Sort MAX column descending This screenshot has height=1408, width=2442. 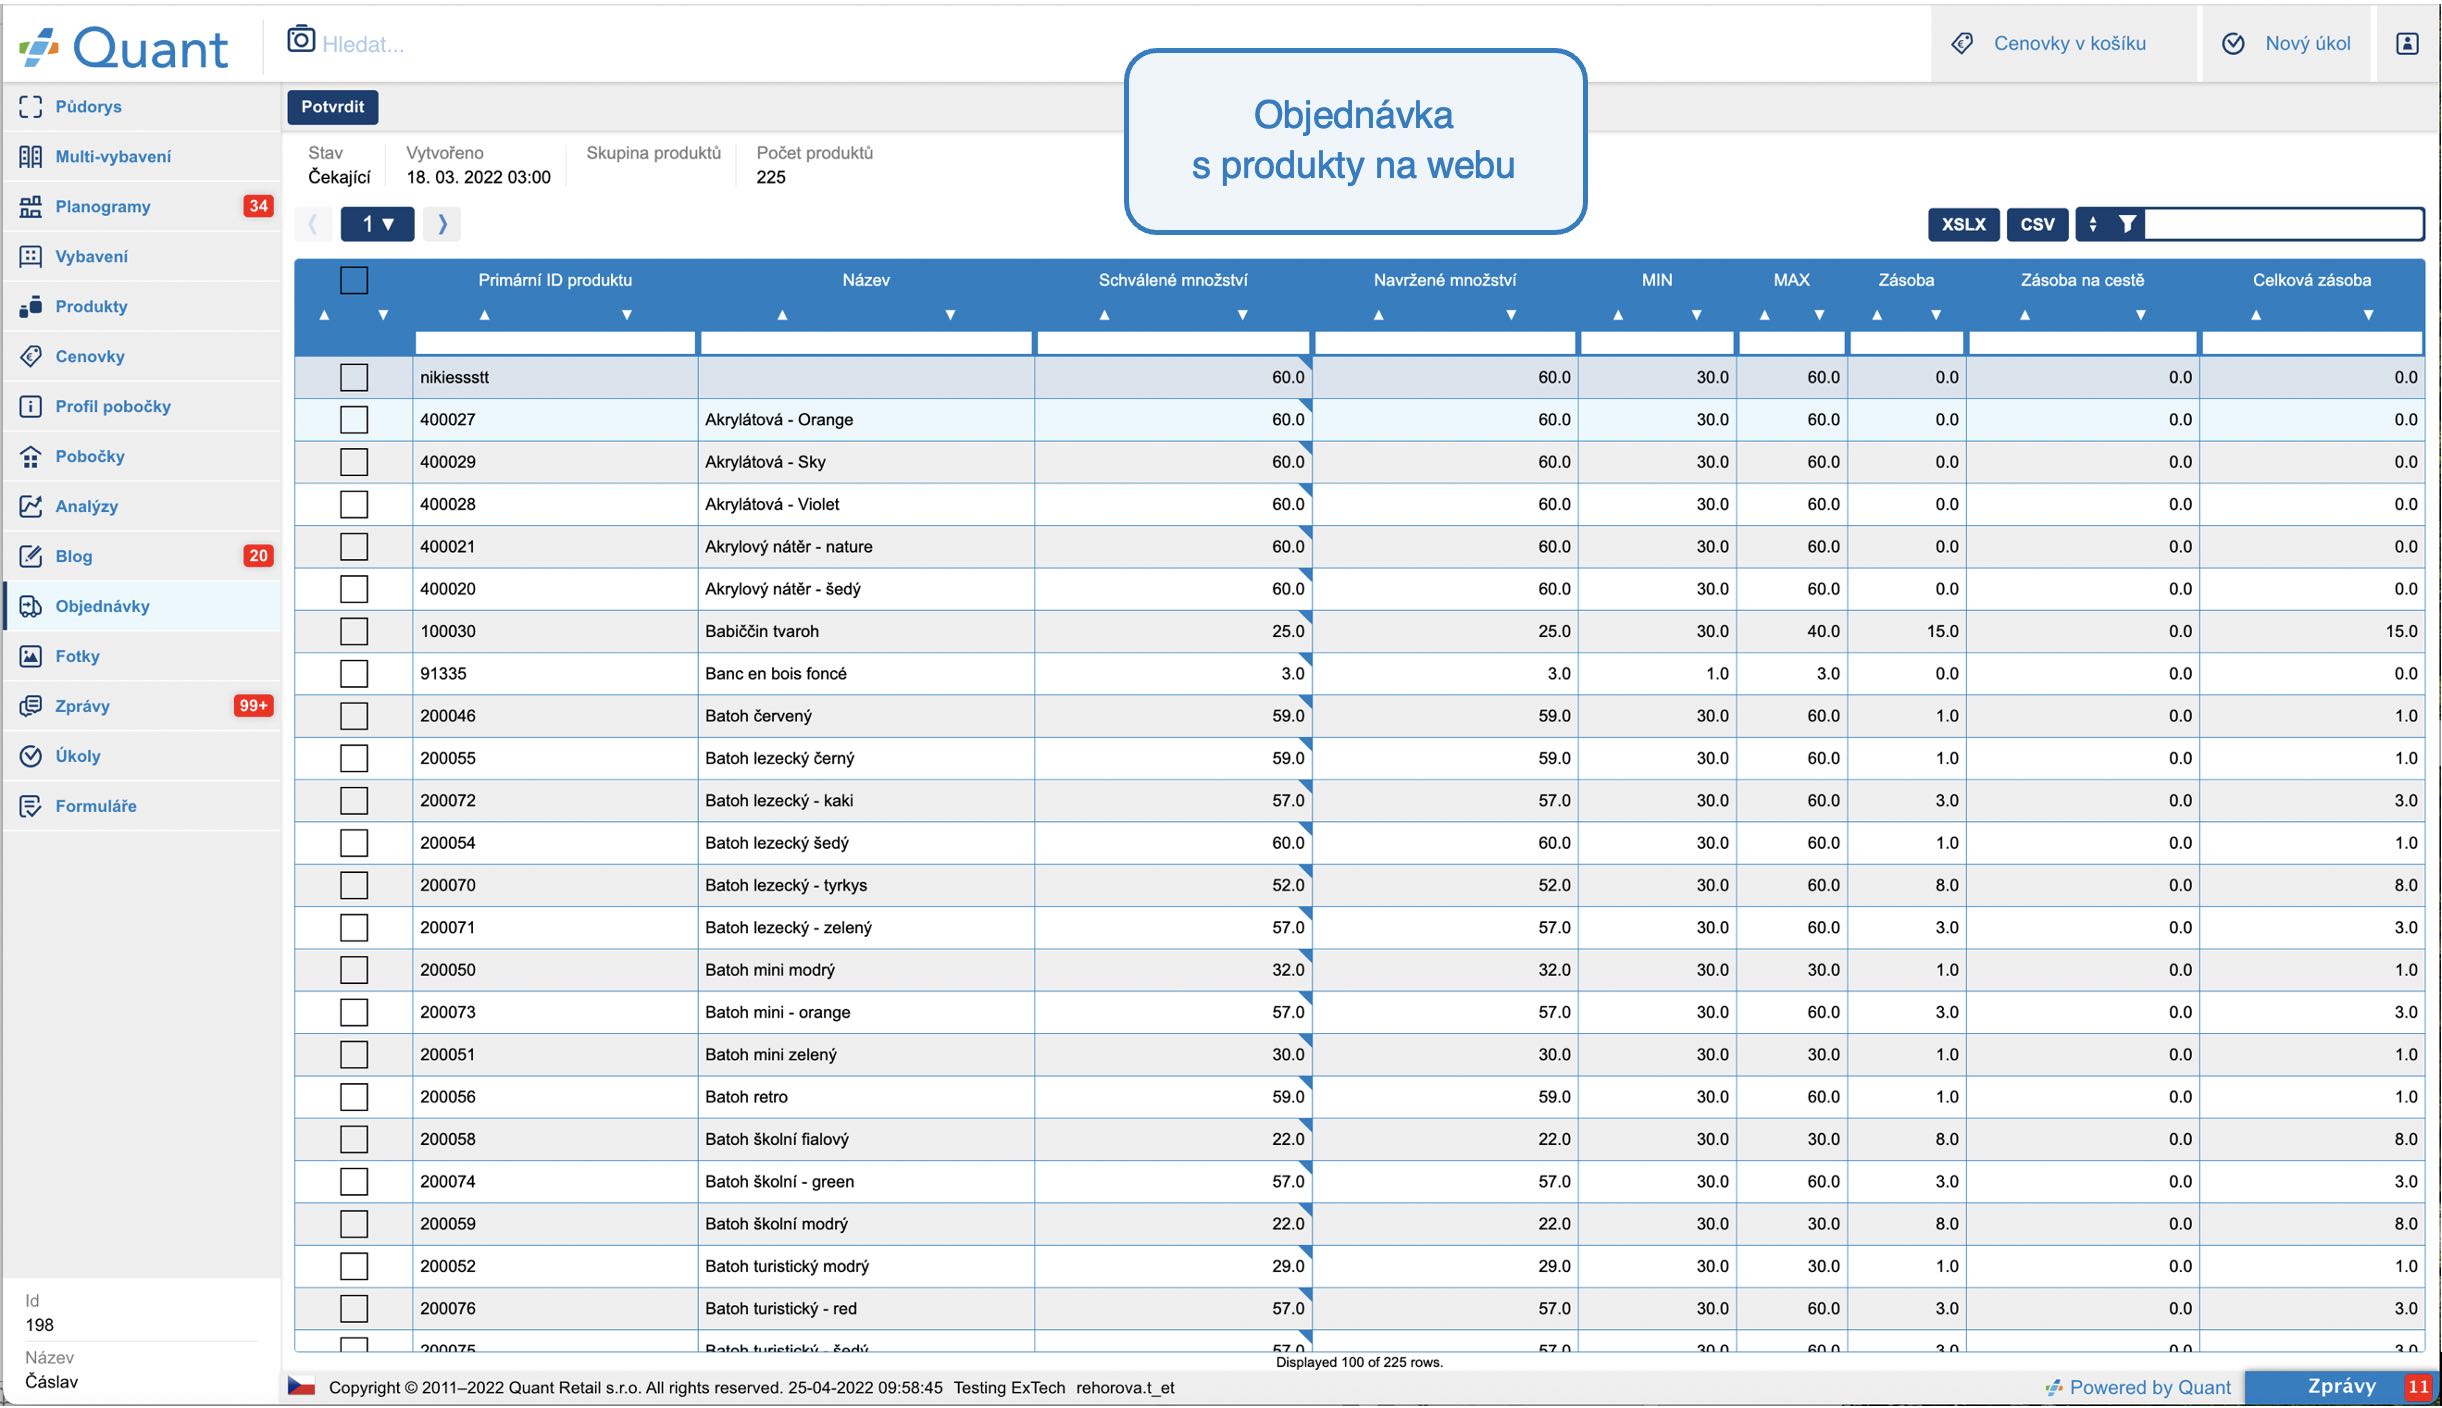point(1819,315)
